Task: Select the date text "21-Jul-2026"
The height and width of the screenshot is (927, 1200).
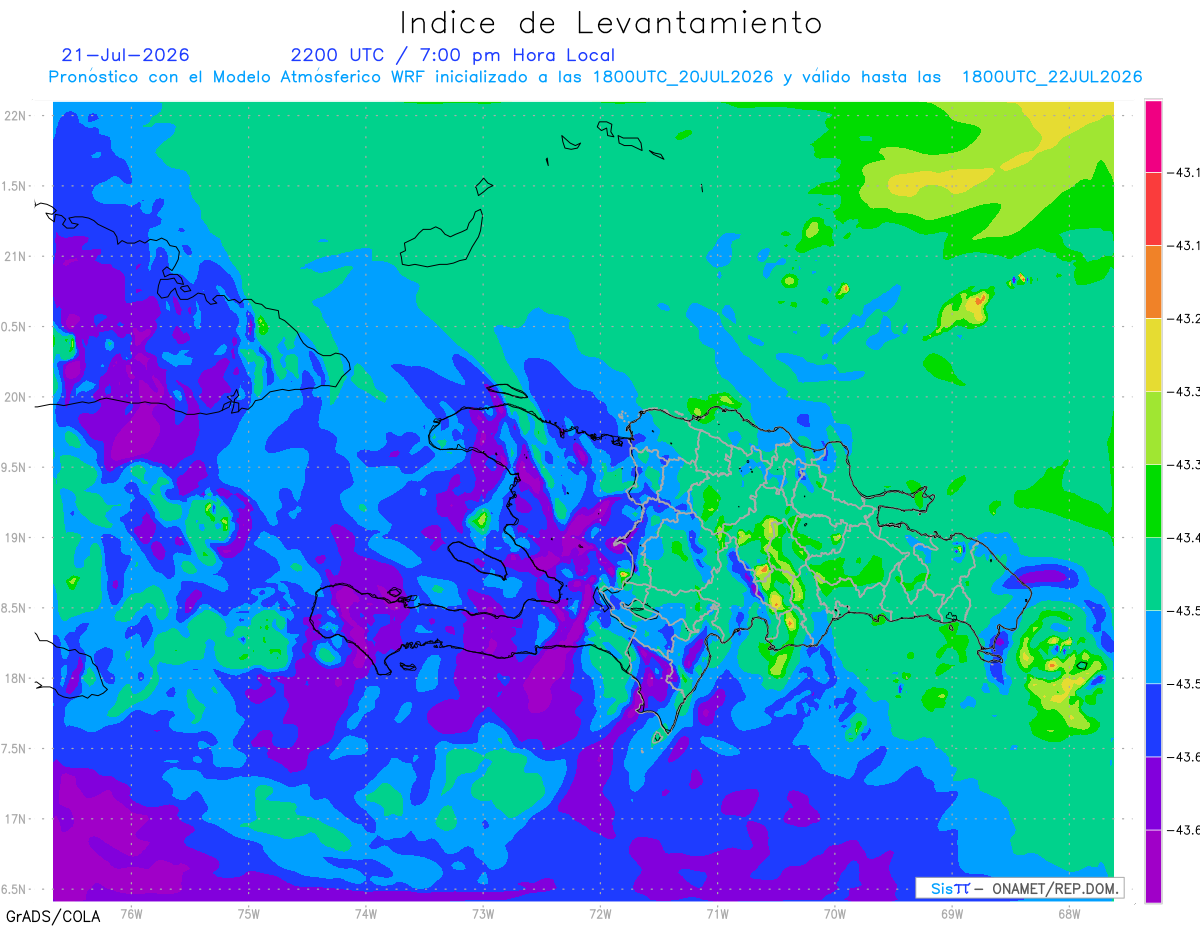Action: coord(125,55)
